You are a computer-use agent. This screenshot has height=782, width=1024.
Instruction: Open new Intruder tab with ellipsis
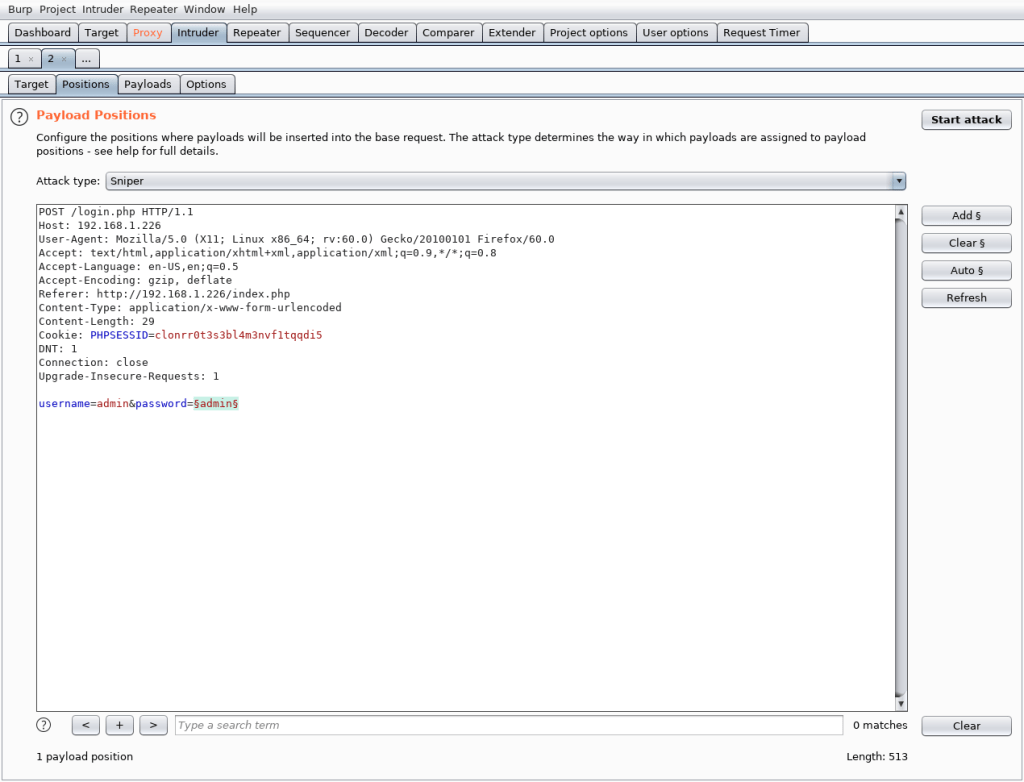[x=86, y=59]
